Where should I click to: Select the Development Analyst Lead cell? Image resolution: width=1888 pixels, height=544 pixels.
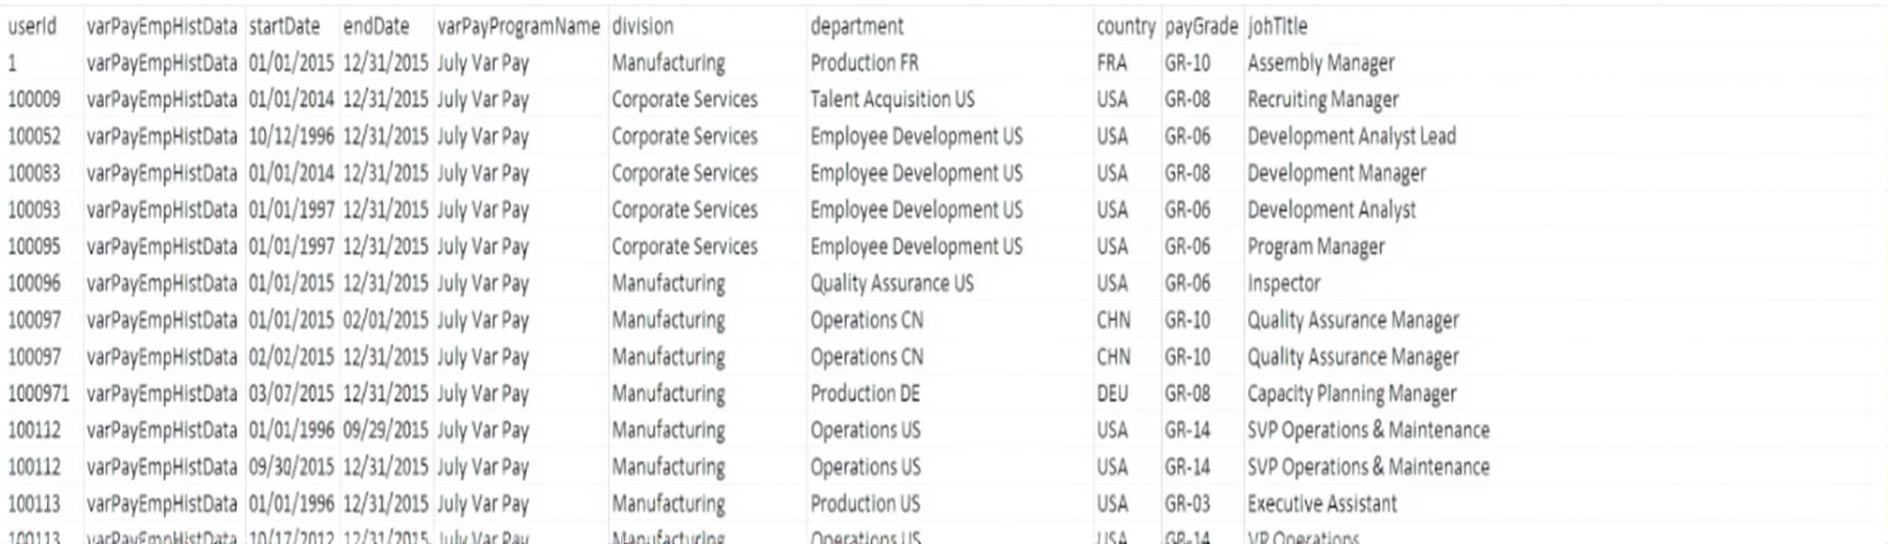point(1351,137)
